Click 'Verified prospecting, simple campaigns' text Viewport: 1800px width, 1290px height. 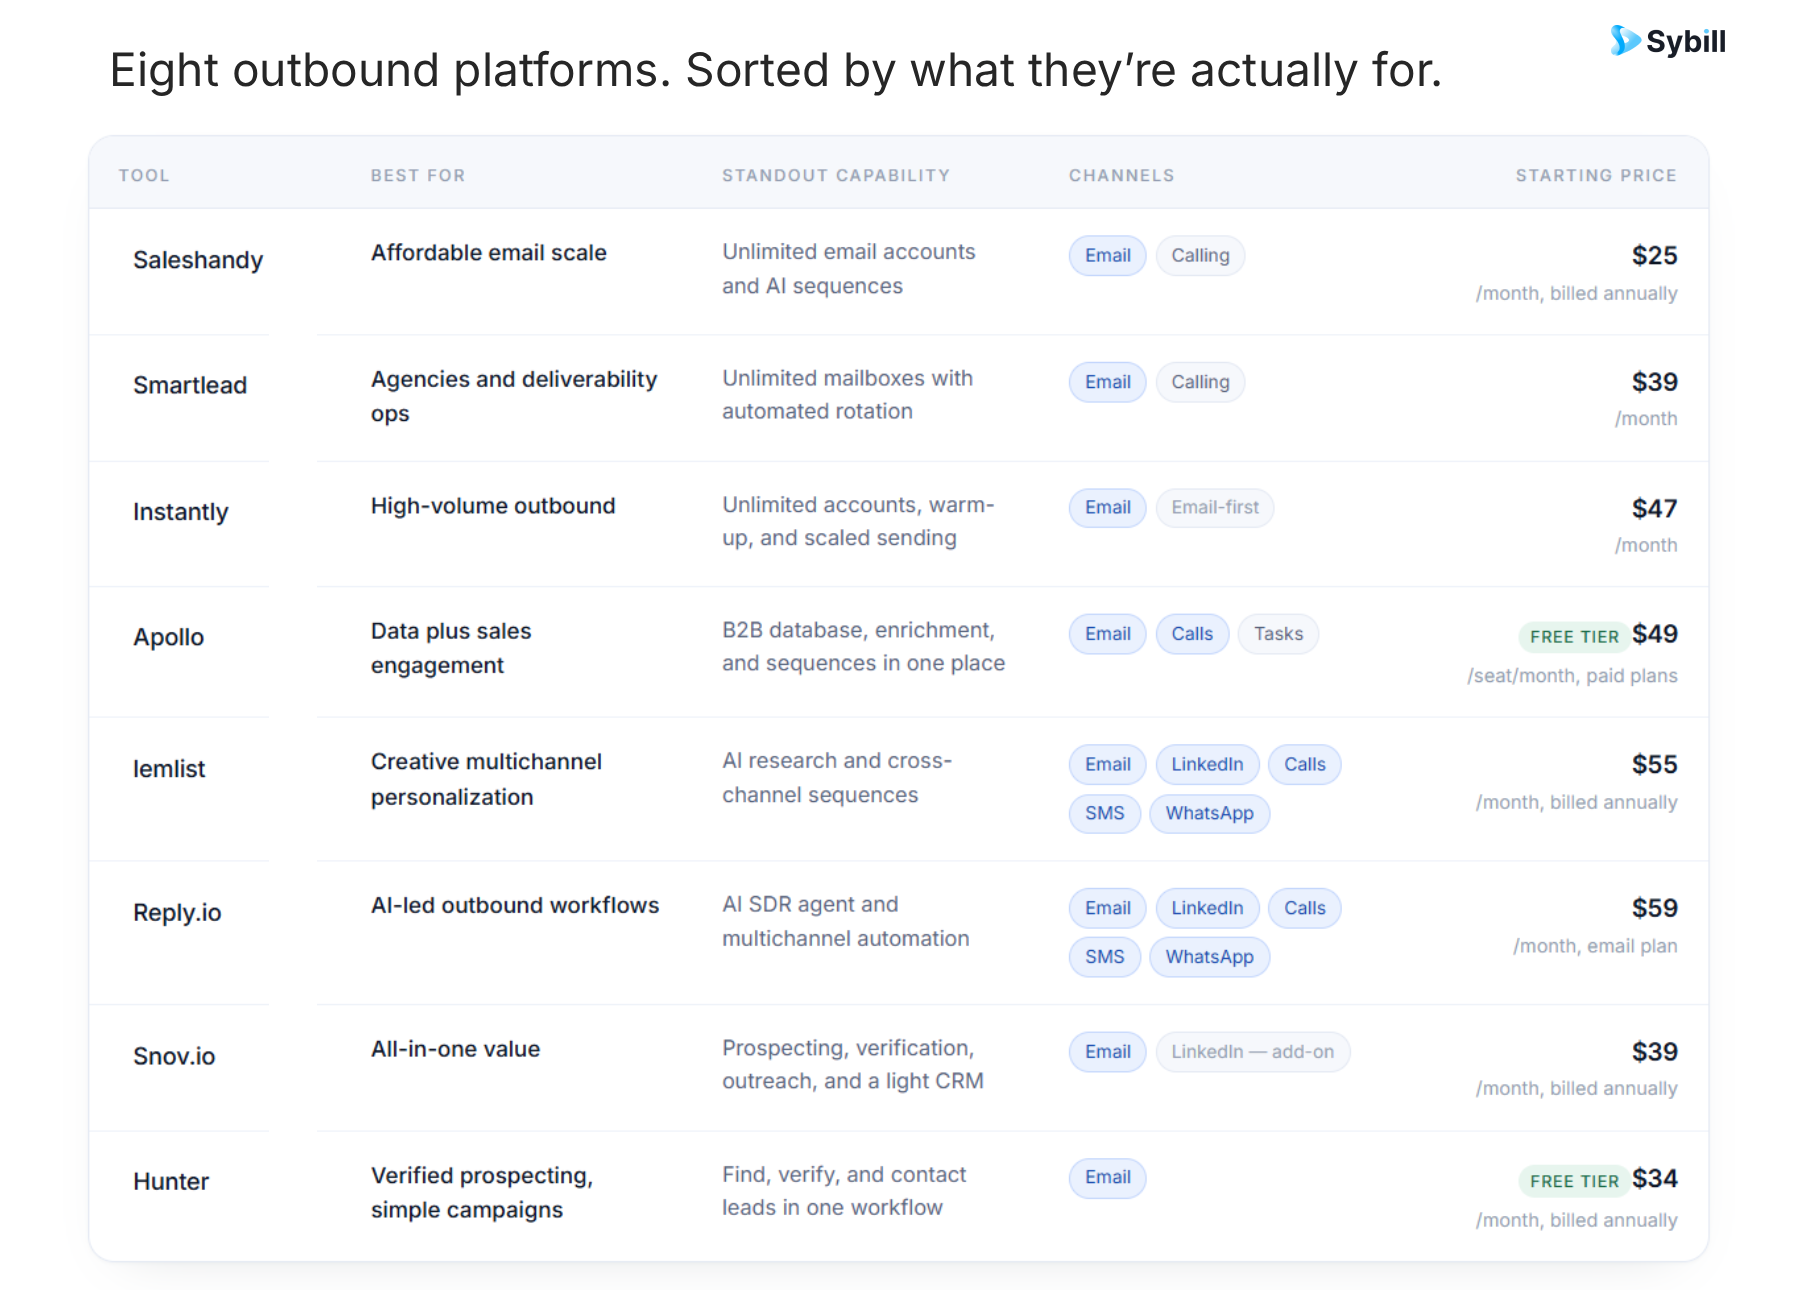pyautogui.click(x=482, y=1192)
